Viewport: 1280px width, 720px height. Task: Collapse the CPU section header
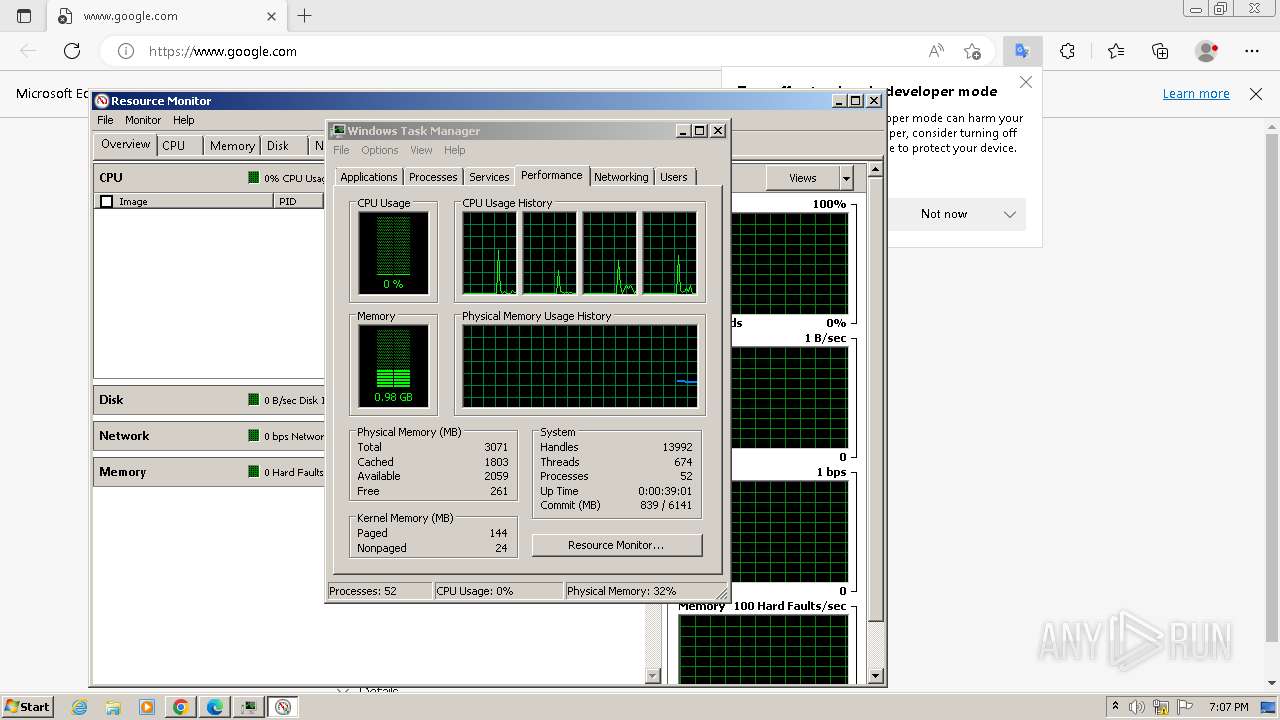coord(209,178)
